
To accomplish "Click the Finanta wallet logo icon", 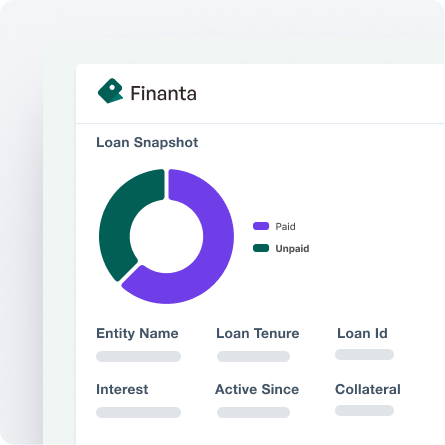I will [x=110, y=91].
